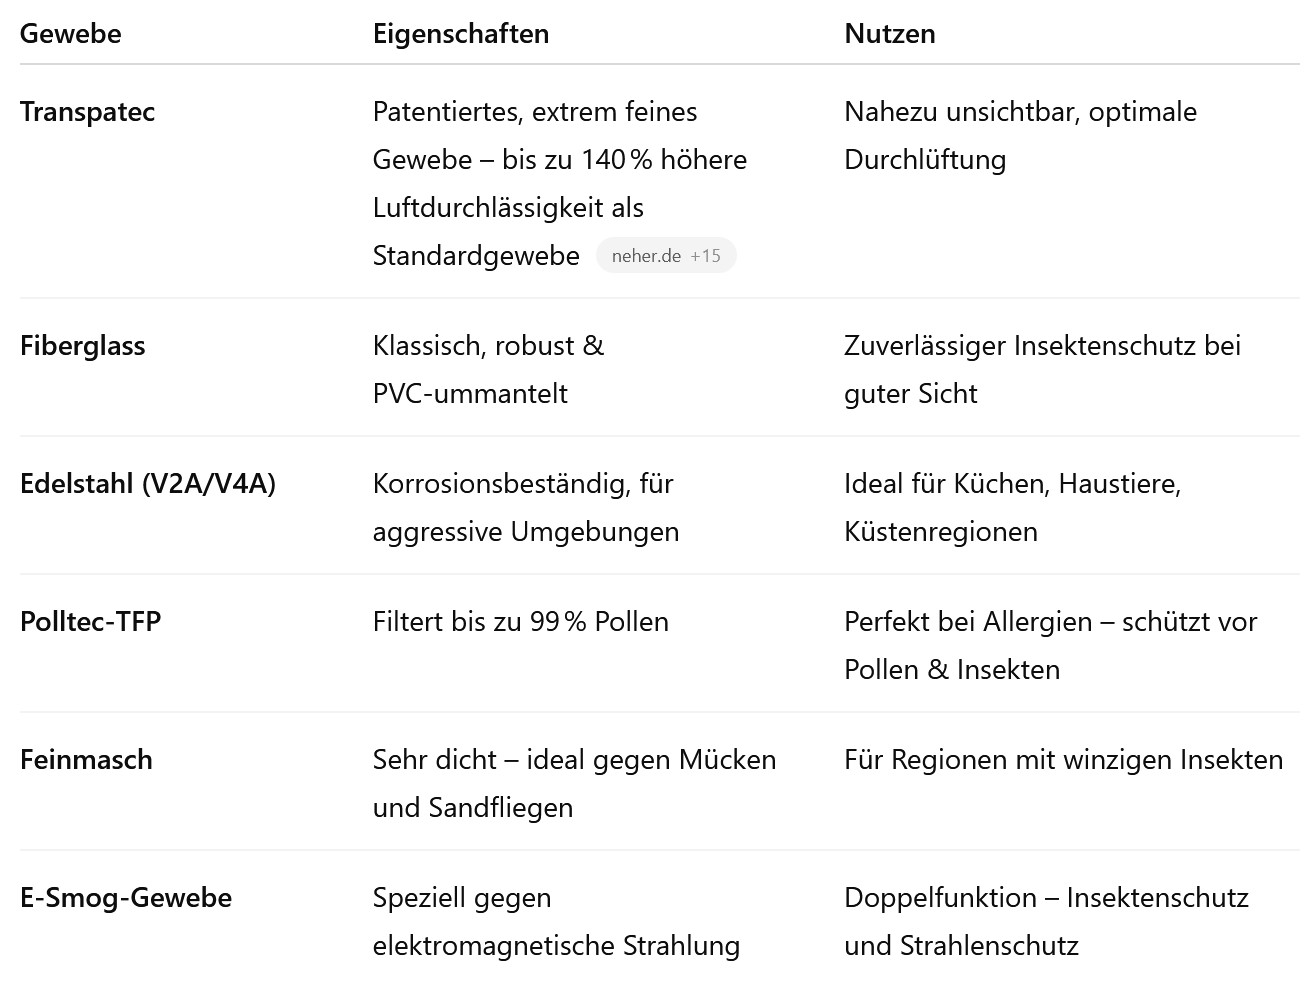Click the Polltec-TFP row title

(91, 622)
